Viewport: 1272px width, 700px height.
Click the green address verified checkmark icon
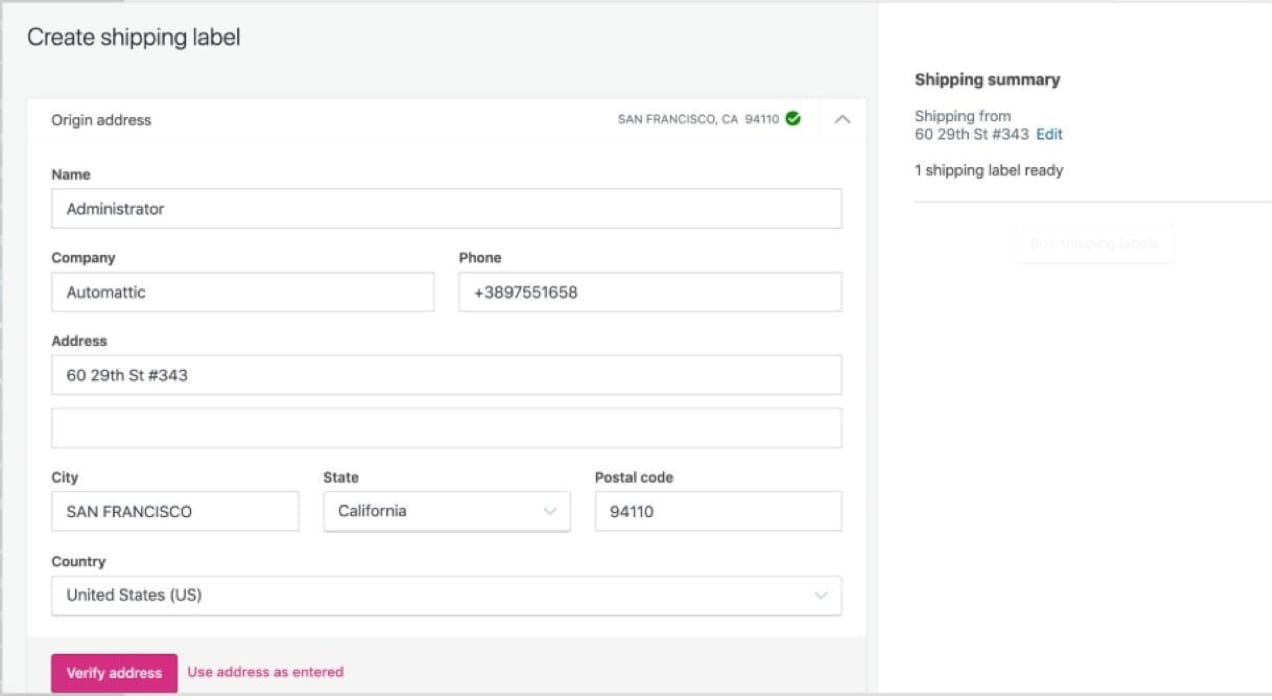[x=791, y=118]
